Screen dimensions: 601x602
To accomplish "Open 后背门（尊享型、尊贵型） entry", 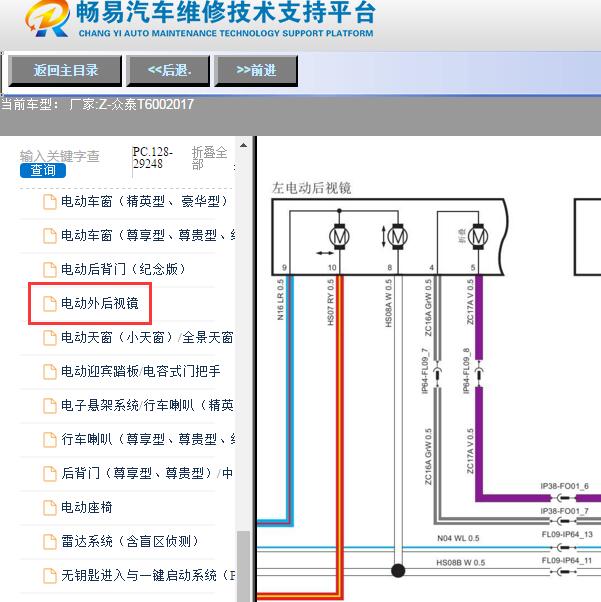I will tap(147, 473).
